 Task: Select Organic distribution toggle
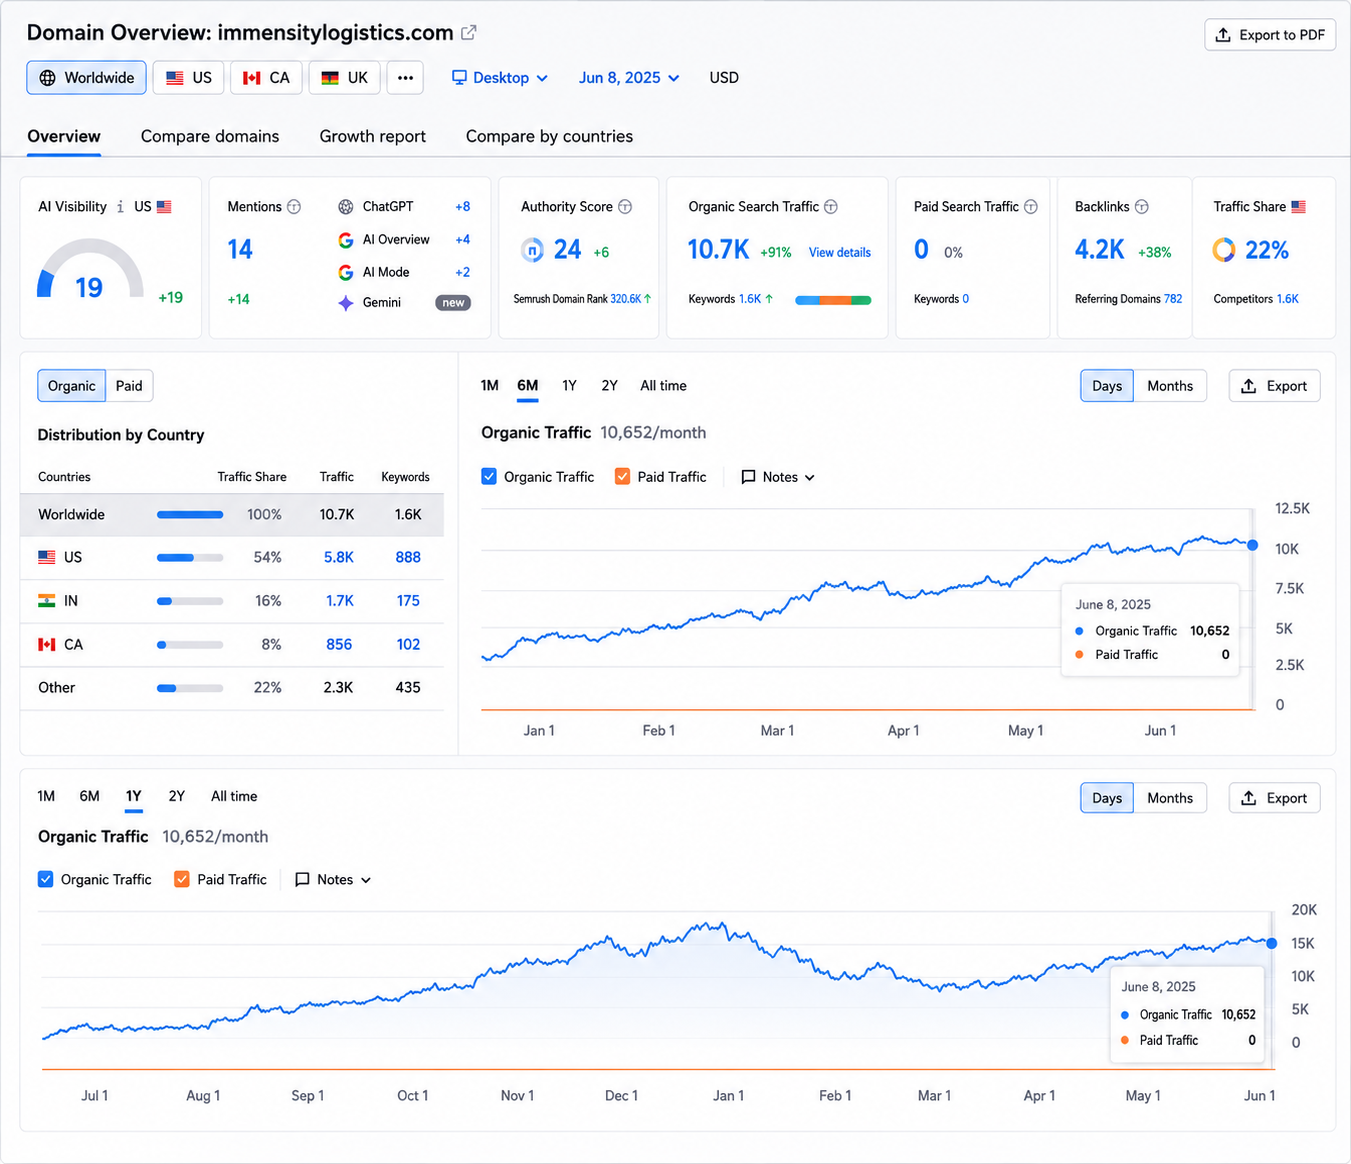point(72,386)
